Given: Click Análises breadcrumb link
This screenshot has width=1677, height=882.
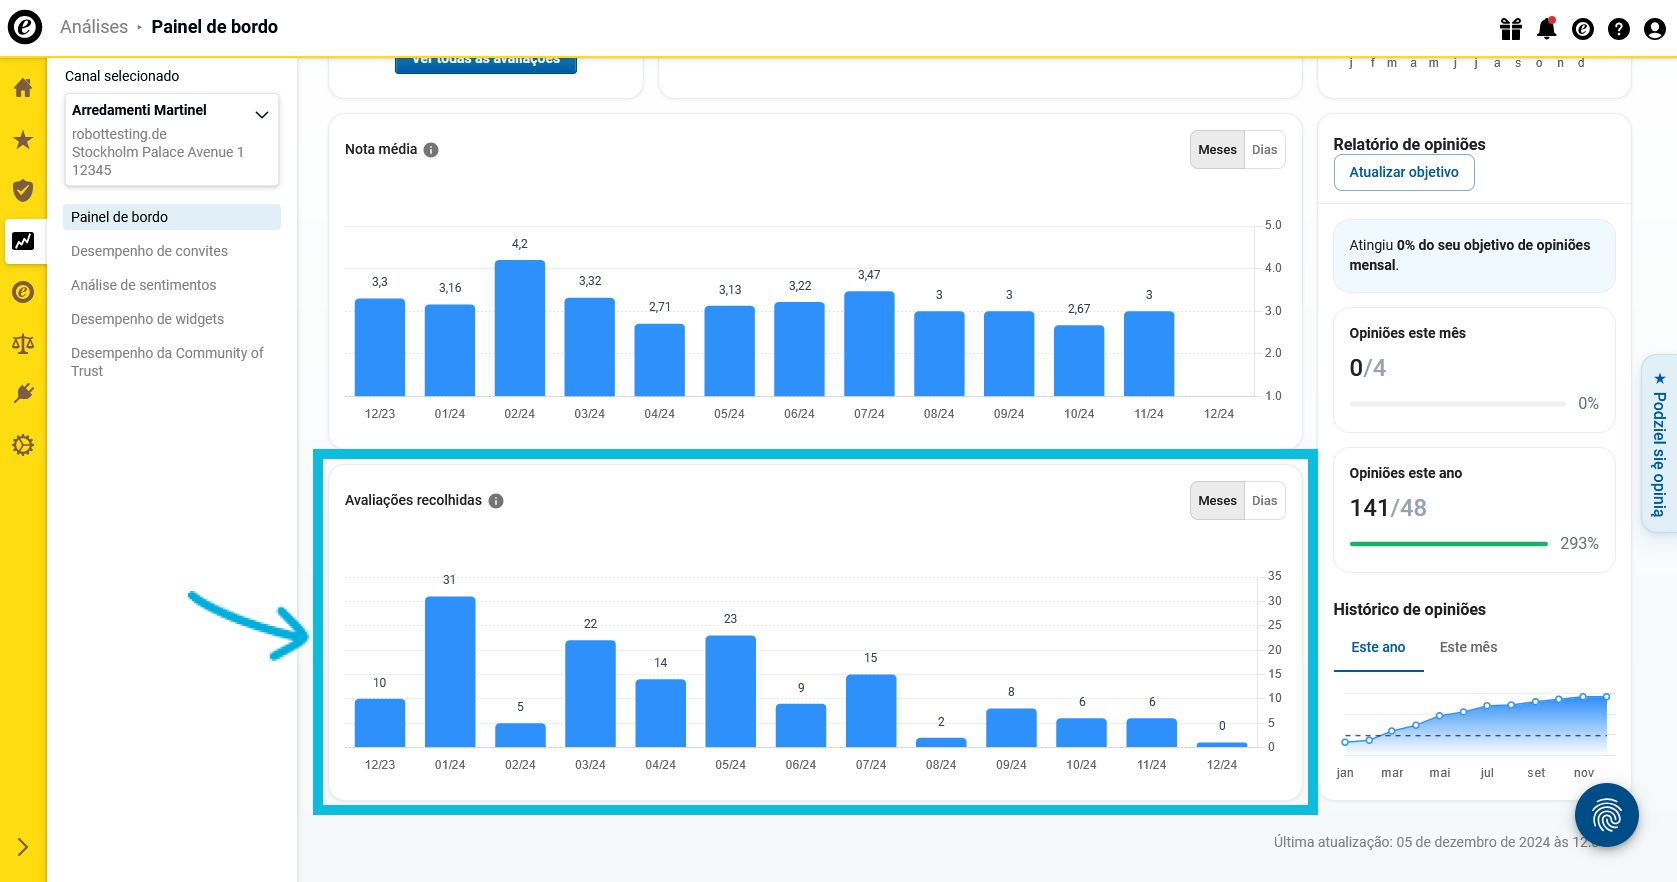Looking at the screenshot, I should pos(94,27).
